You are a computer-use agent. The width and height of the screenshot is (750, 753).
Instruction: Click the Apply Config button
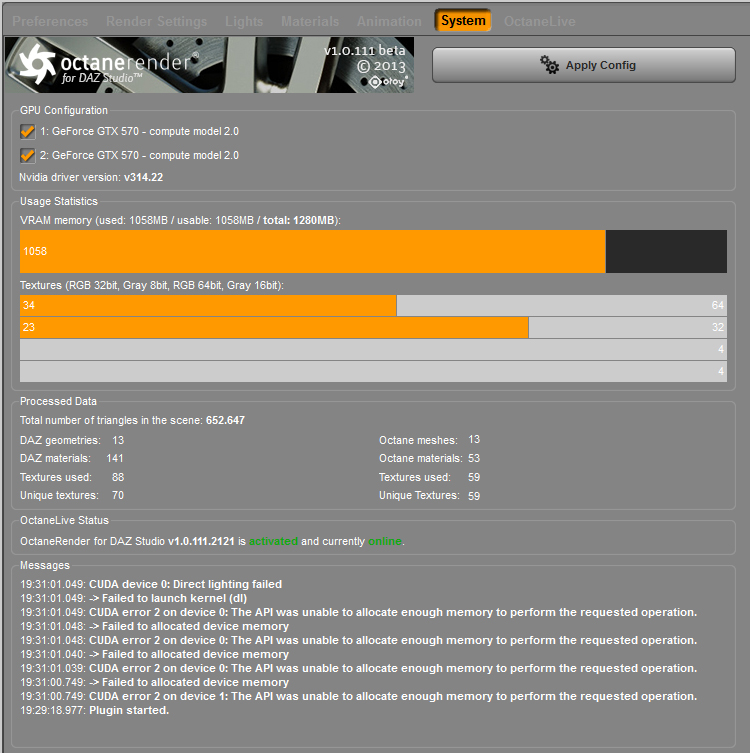(583, 65)
